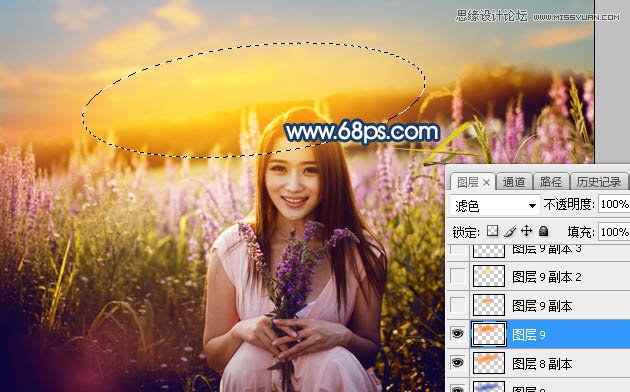630x392 pixels.
Task: Click the 不透明度 label
Action: [x=569, y=204]
